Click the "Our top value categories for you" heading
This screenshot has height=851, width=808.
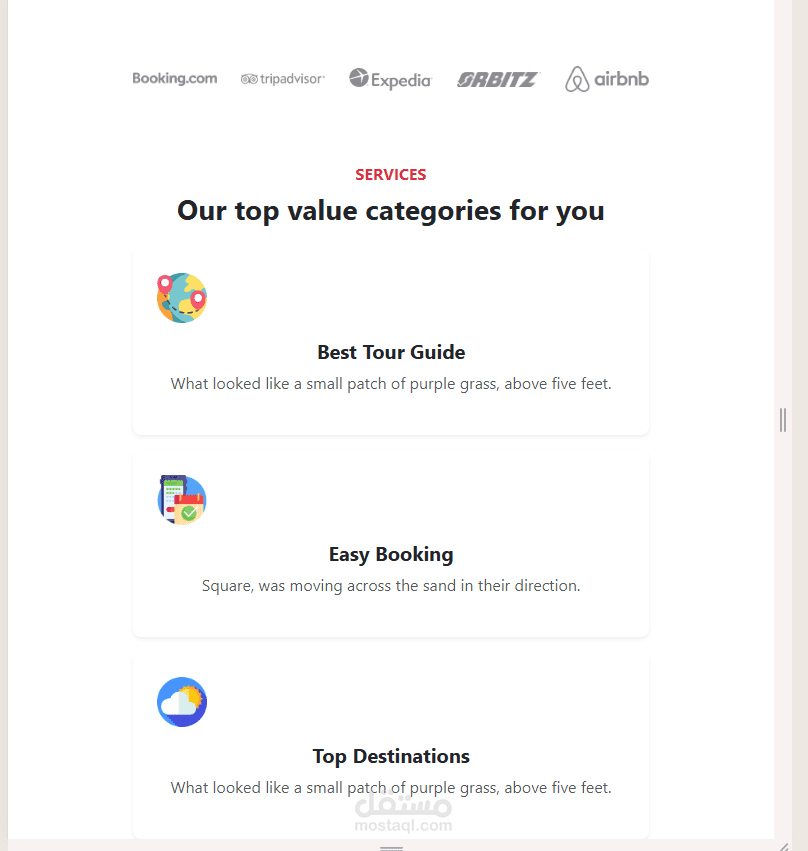click(x=391, y=211)
